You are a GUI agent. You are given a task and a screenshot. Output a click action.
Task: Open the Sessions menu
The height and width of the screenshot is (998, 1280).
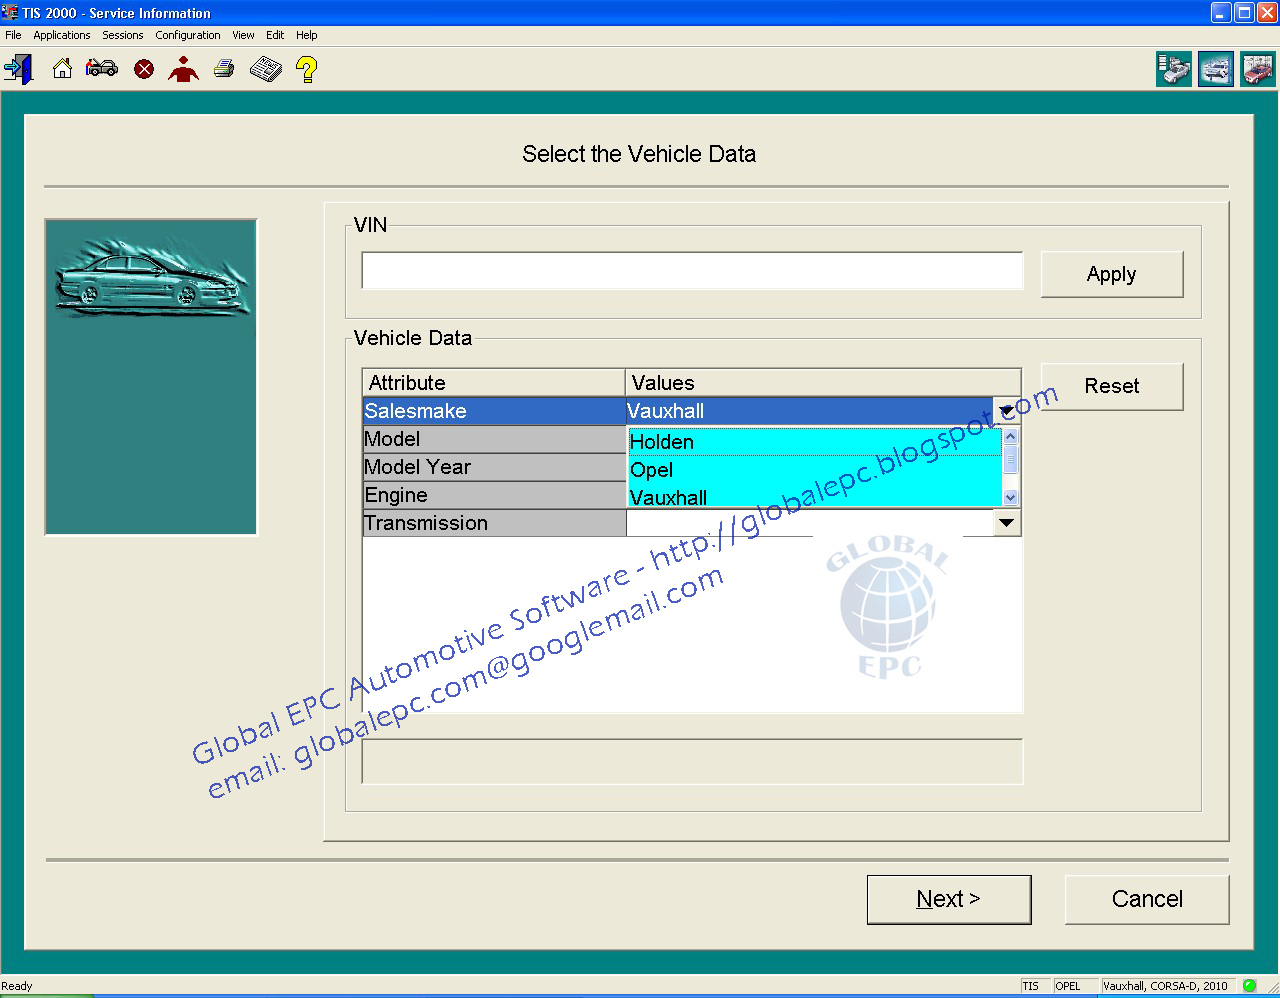tap(123, 35)
